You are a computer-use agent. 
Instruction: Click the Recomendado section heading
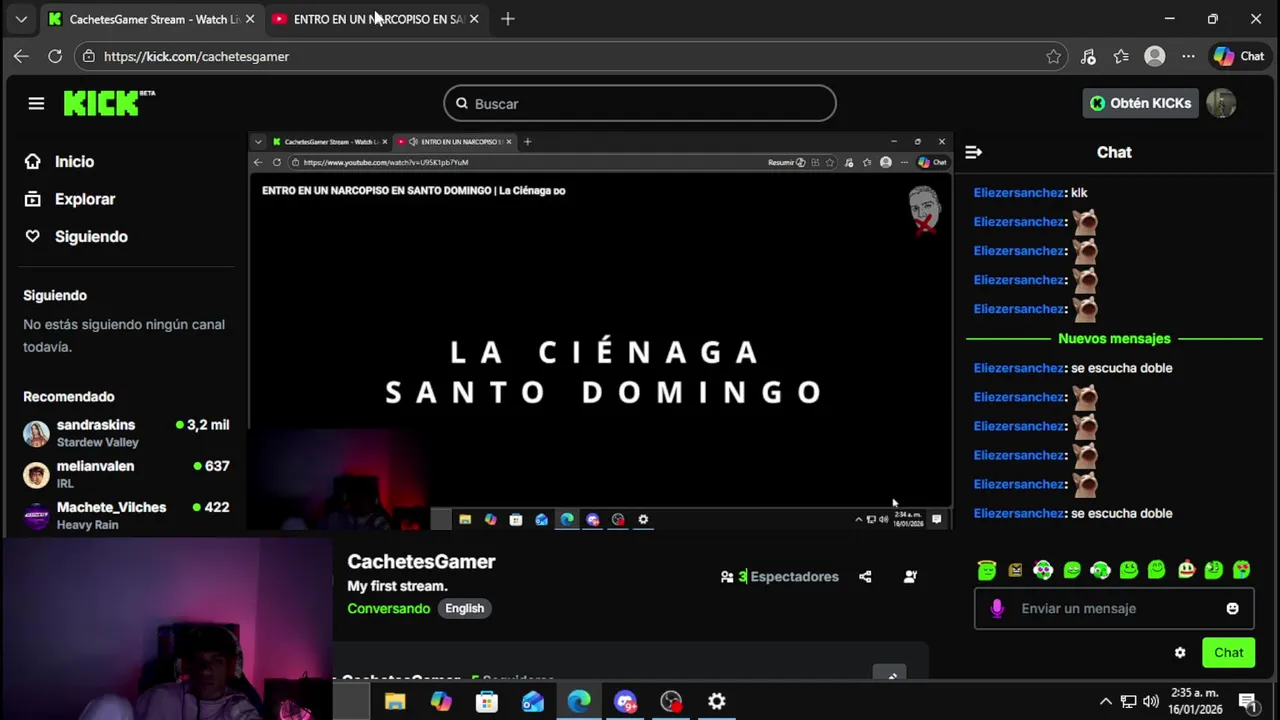69,397
